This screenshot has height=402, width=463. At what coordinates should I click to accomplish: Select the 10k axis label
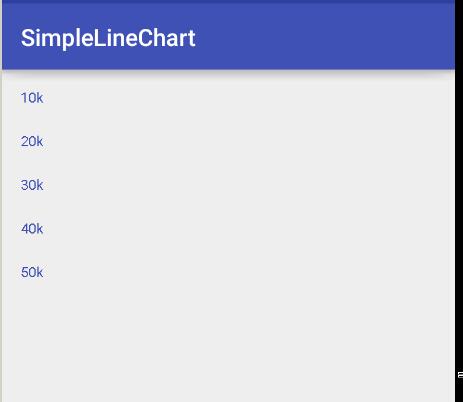[x=32, y=98]
